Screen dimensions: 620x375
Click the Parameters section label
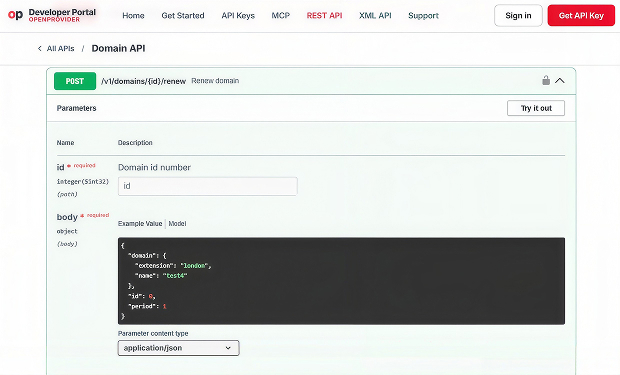point(76,108)
